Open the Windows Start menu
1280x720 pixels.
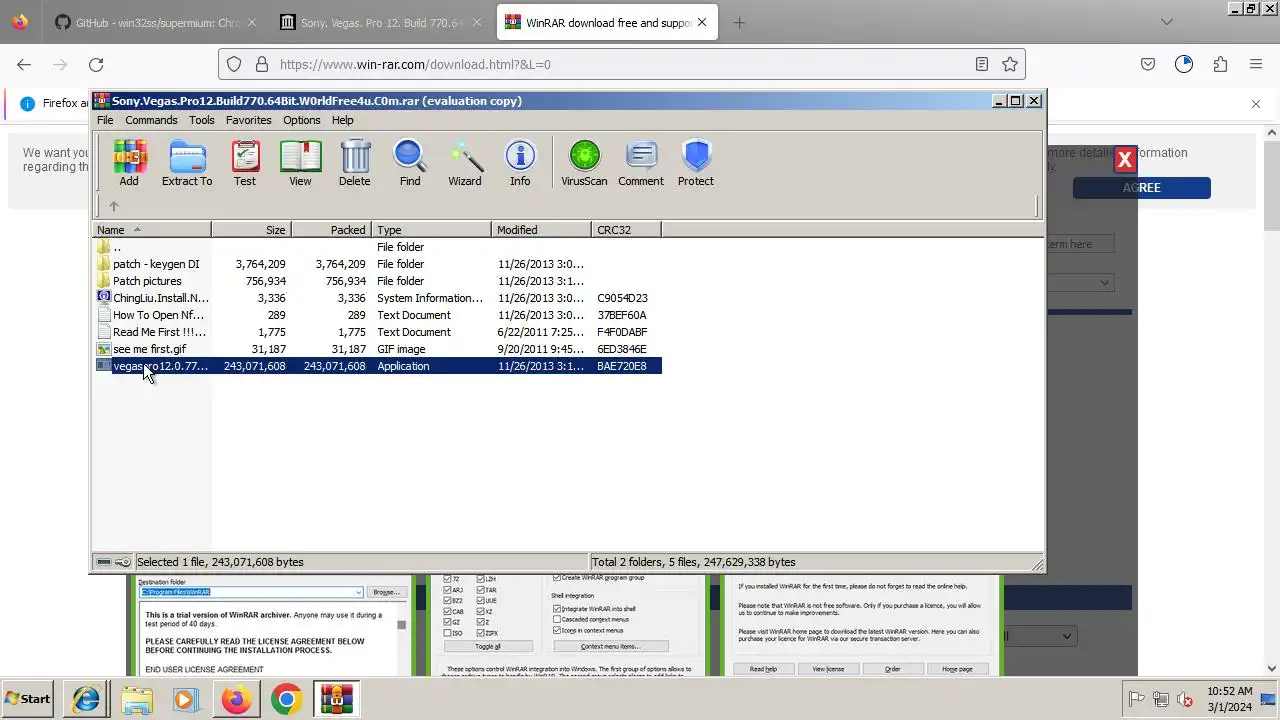click(x=28, y=699)
